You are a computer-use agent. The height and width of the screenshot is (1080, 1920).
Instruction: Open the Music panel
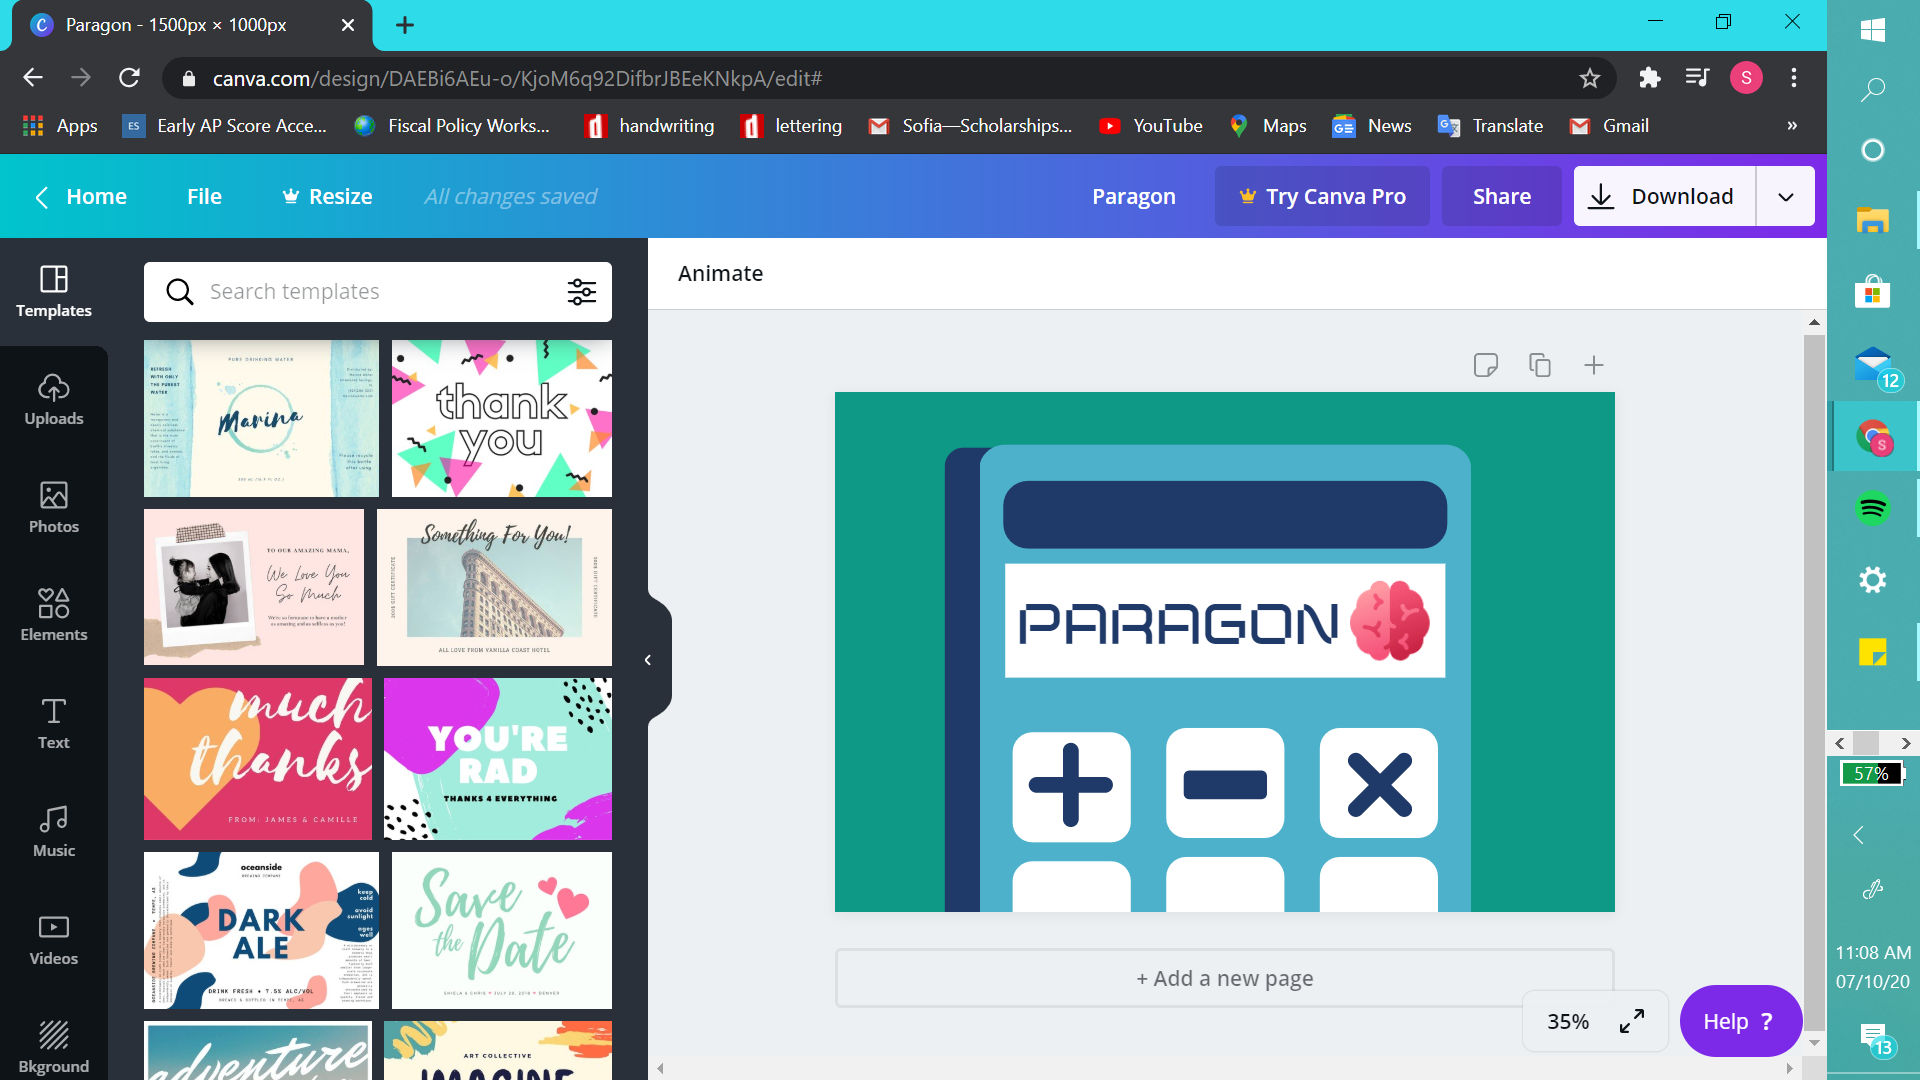click(54, 832)
